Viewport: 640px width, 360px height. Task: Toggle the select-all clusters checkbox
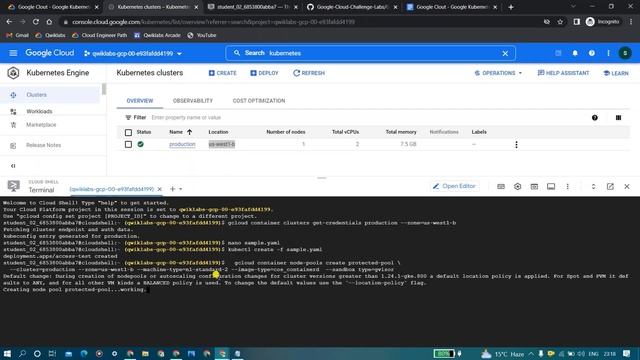[128, 132]
